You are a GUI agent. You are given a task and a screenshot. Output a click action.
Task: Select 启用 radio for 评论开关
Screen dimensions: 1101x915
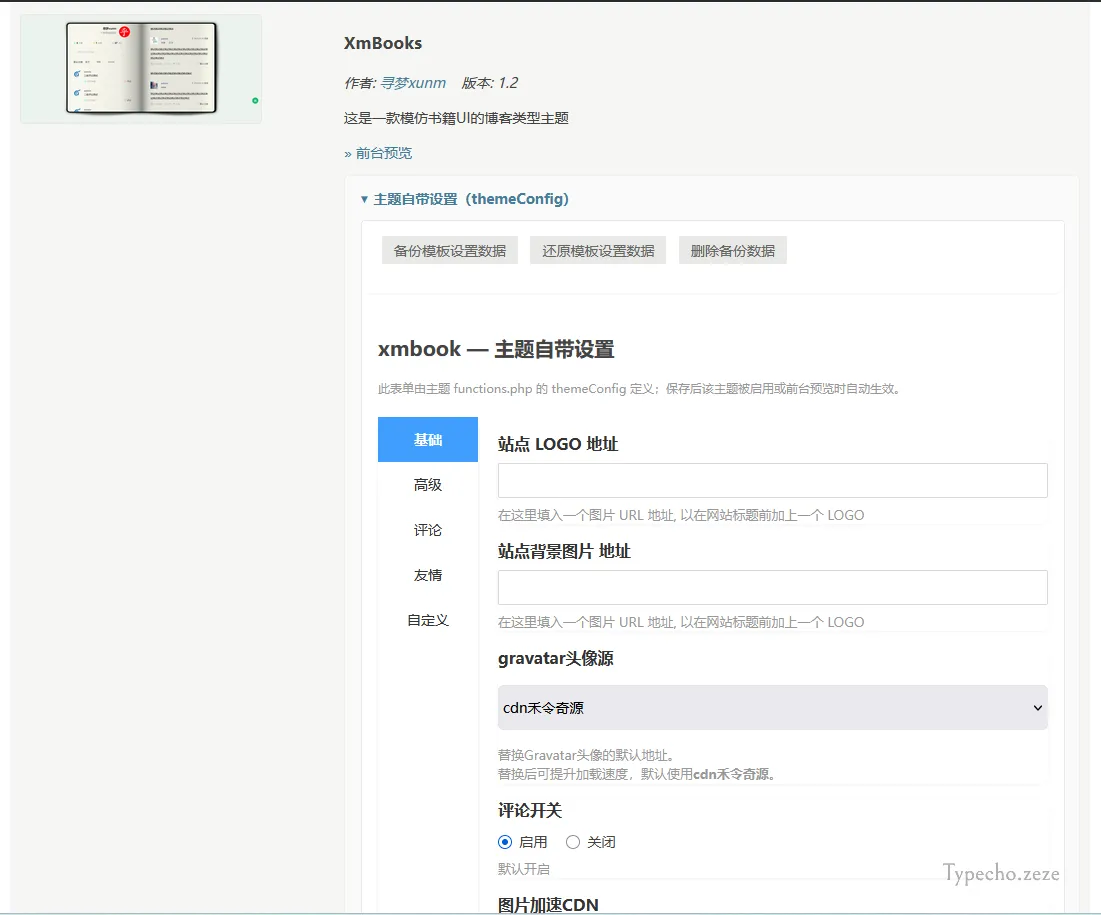505,842
